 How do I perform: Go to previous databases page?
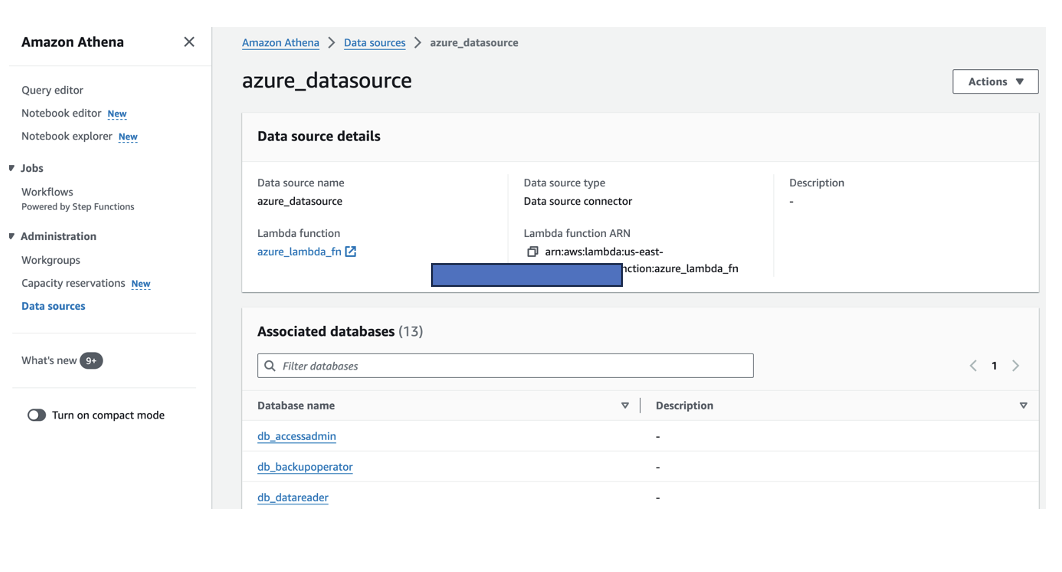click(973, 366)
